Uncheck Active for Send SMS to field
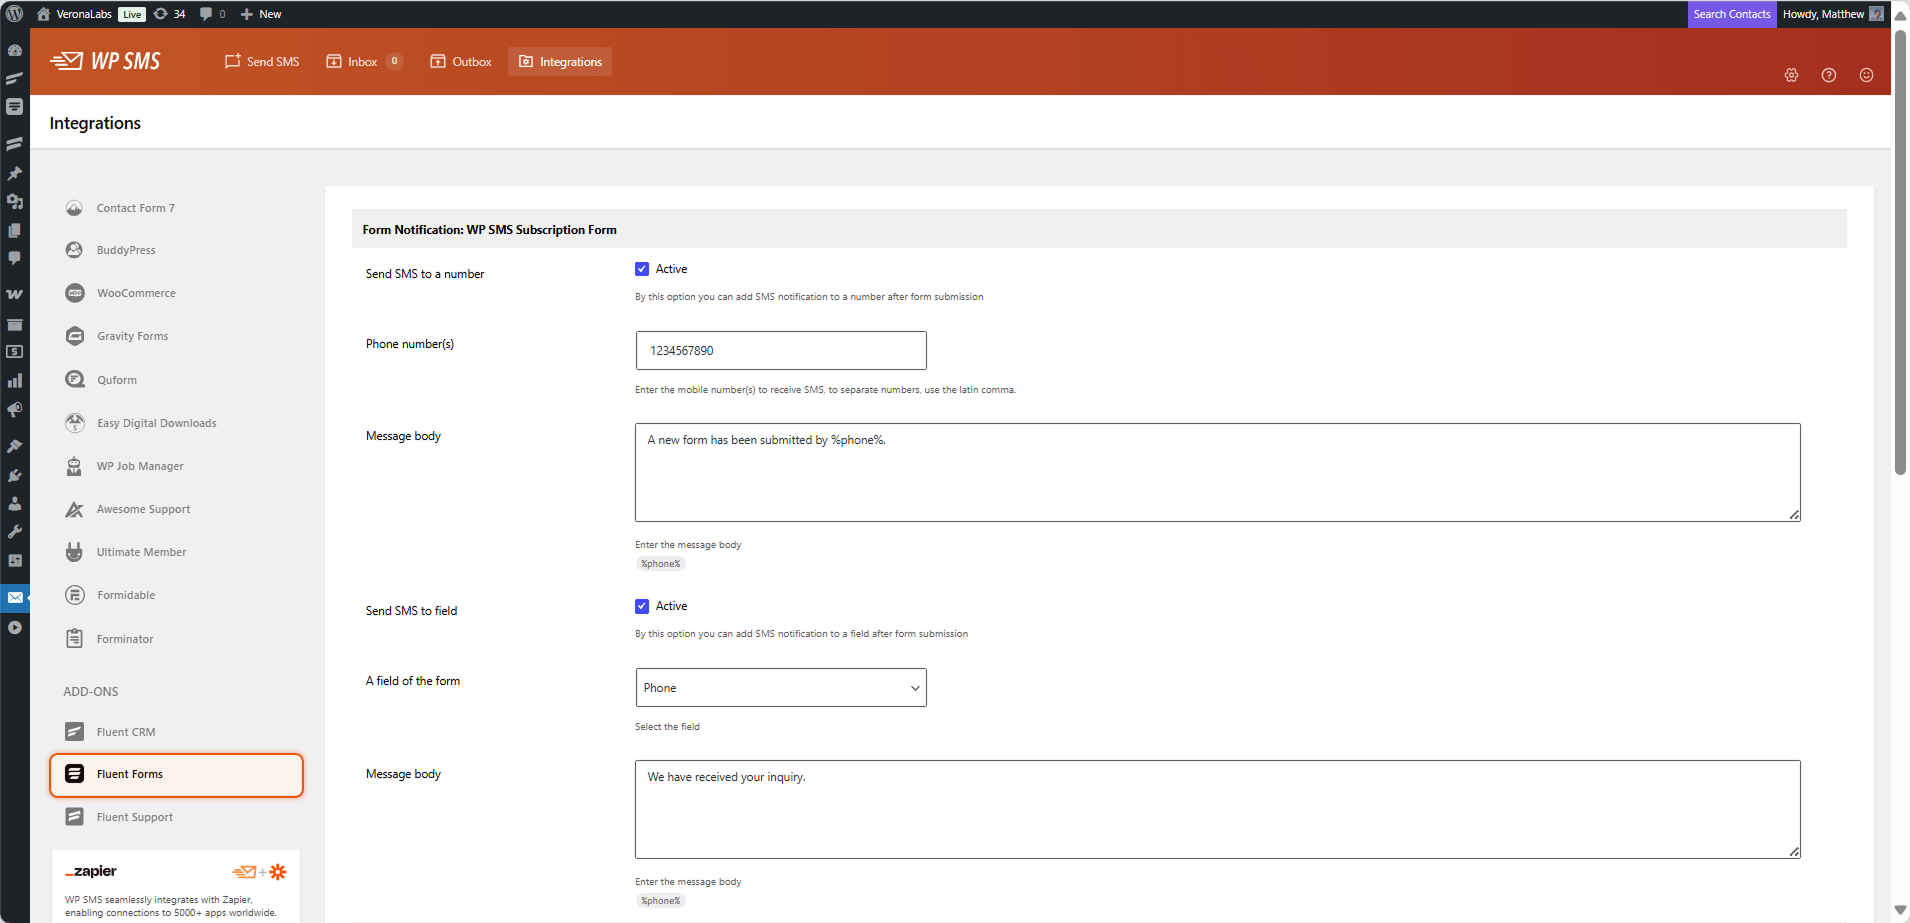Screen dimensions: 1910x923 642,606
